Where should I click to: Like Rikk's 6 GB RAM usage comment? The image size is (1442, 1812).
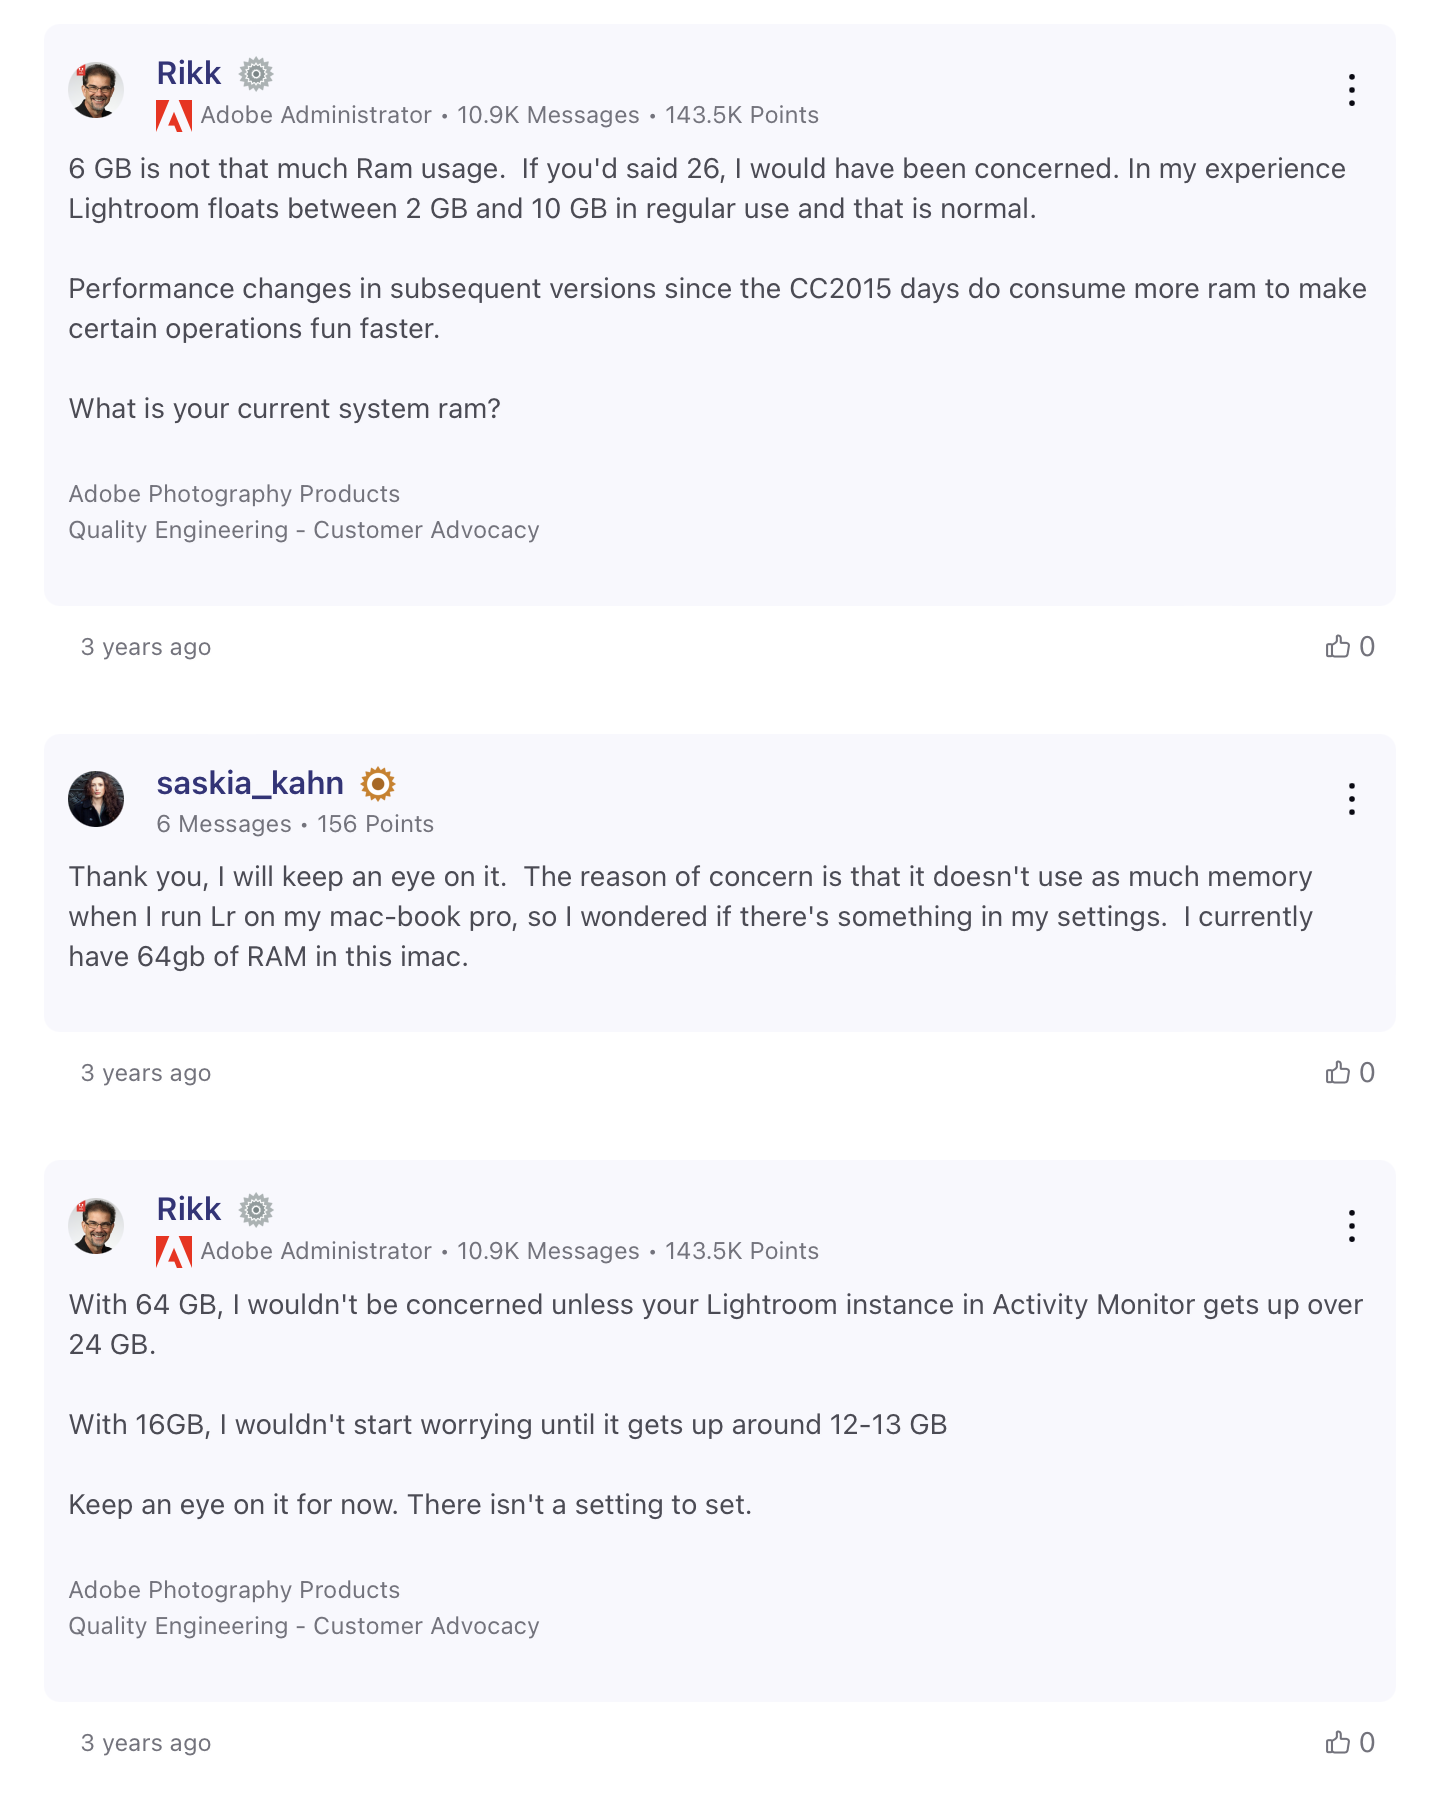(1338, 647)
